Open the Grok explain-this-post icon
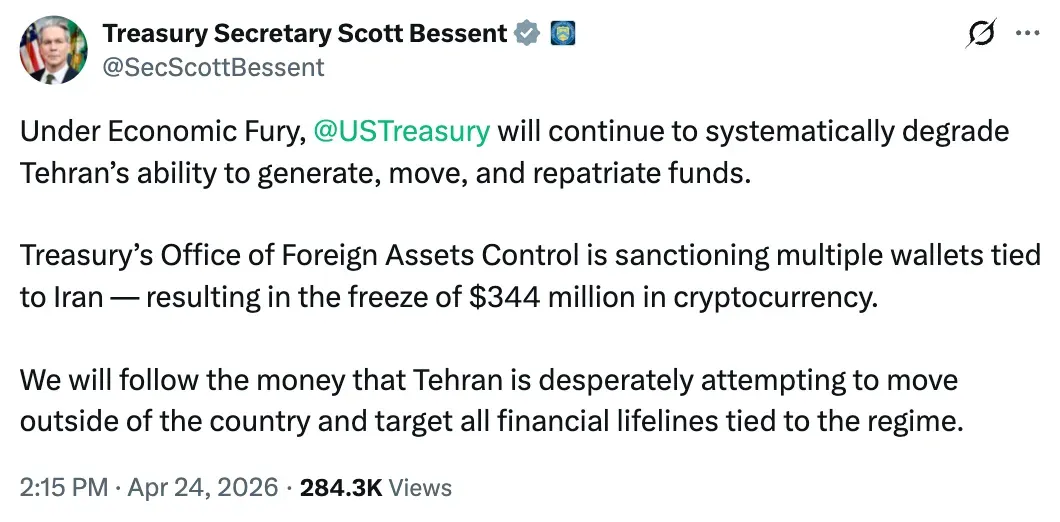1060x522 pixels. pos(980,34)
